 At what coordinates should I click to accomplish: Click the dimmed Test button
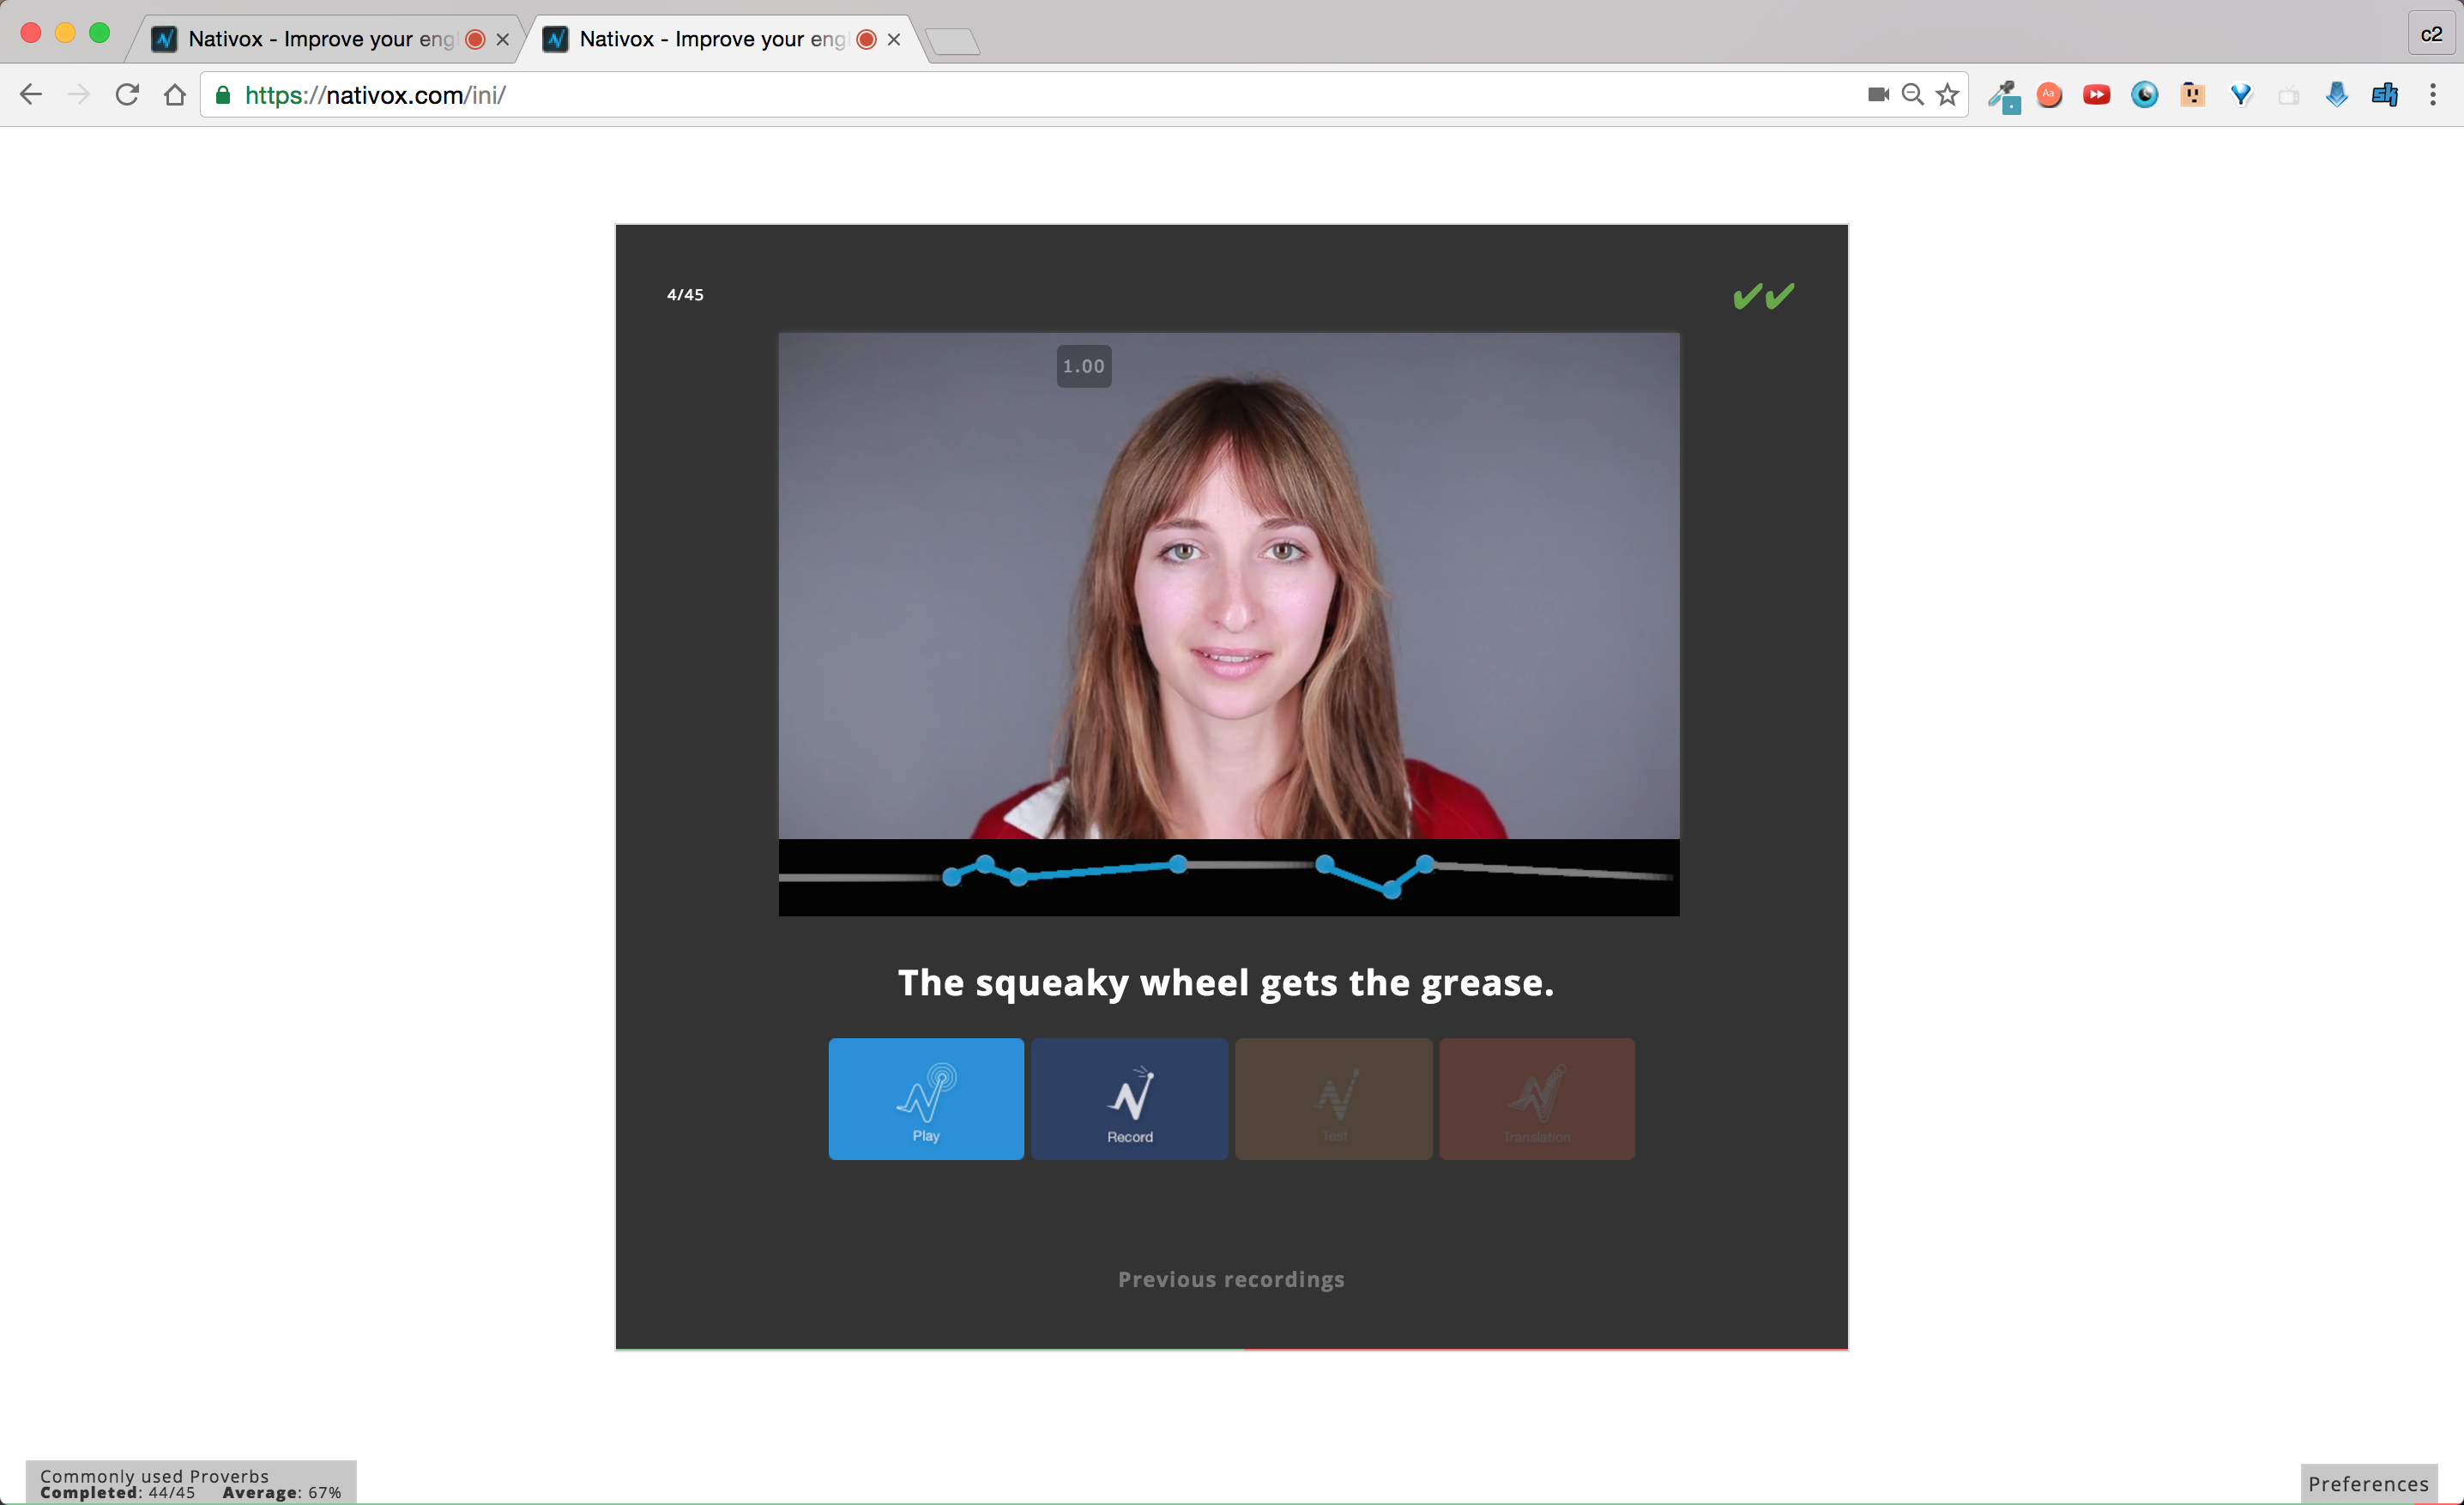1333,1098
